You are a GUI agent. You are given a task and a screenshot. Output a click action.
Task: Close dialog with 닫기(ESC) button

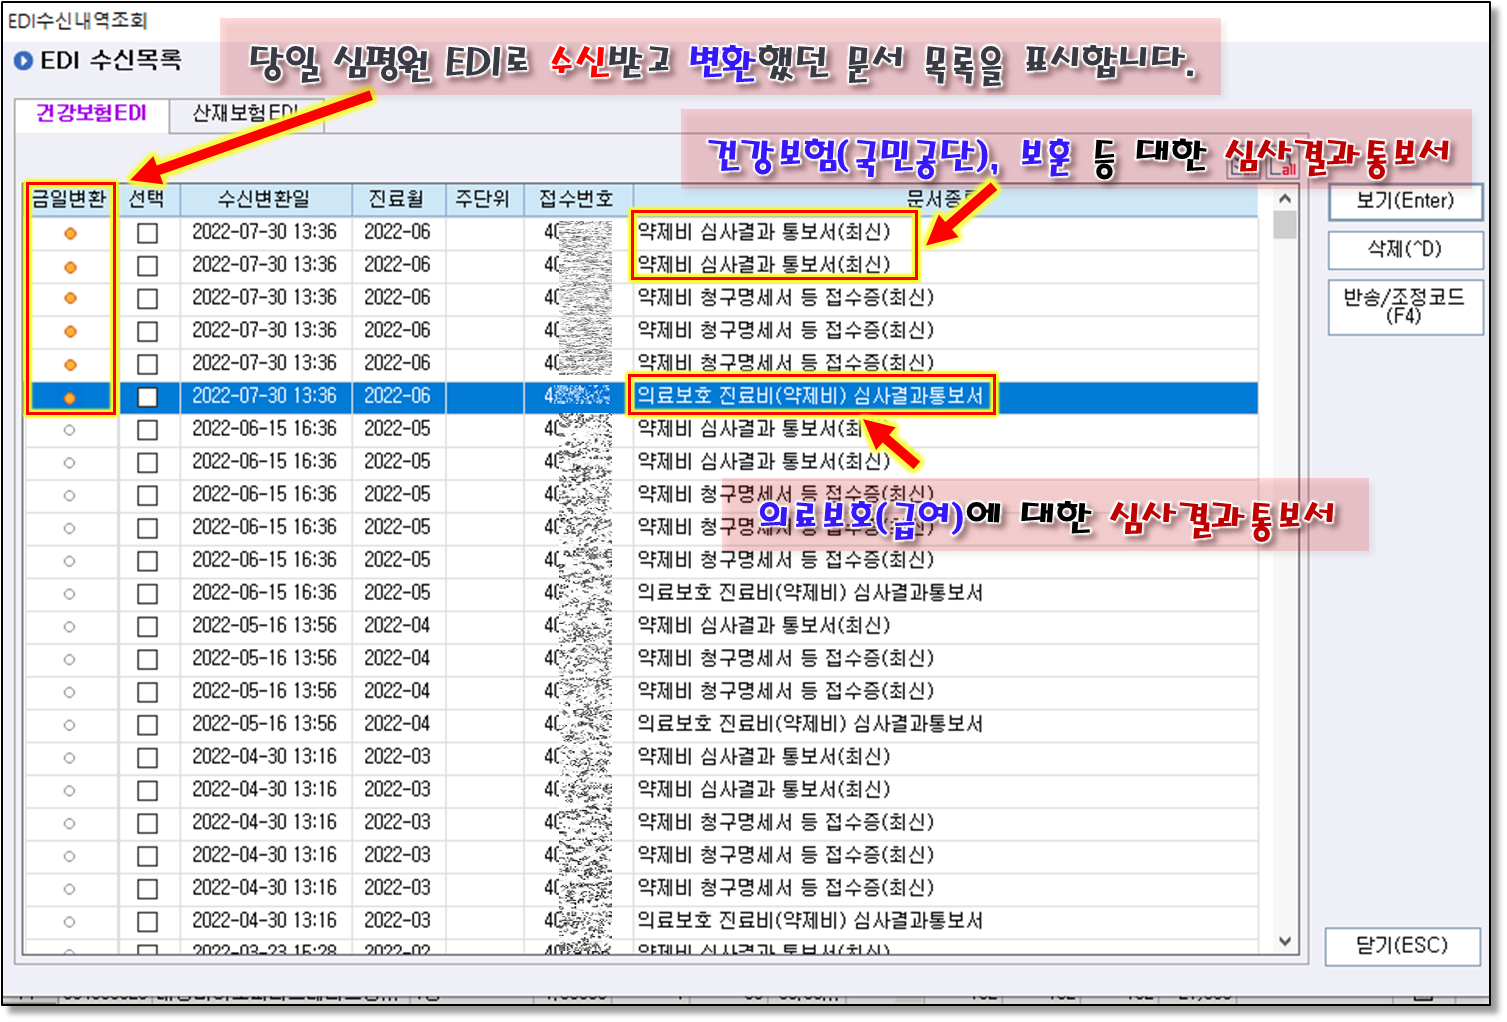tap(1402, 946)
